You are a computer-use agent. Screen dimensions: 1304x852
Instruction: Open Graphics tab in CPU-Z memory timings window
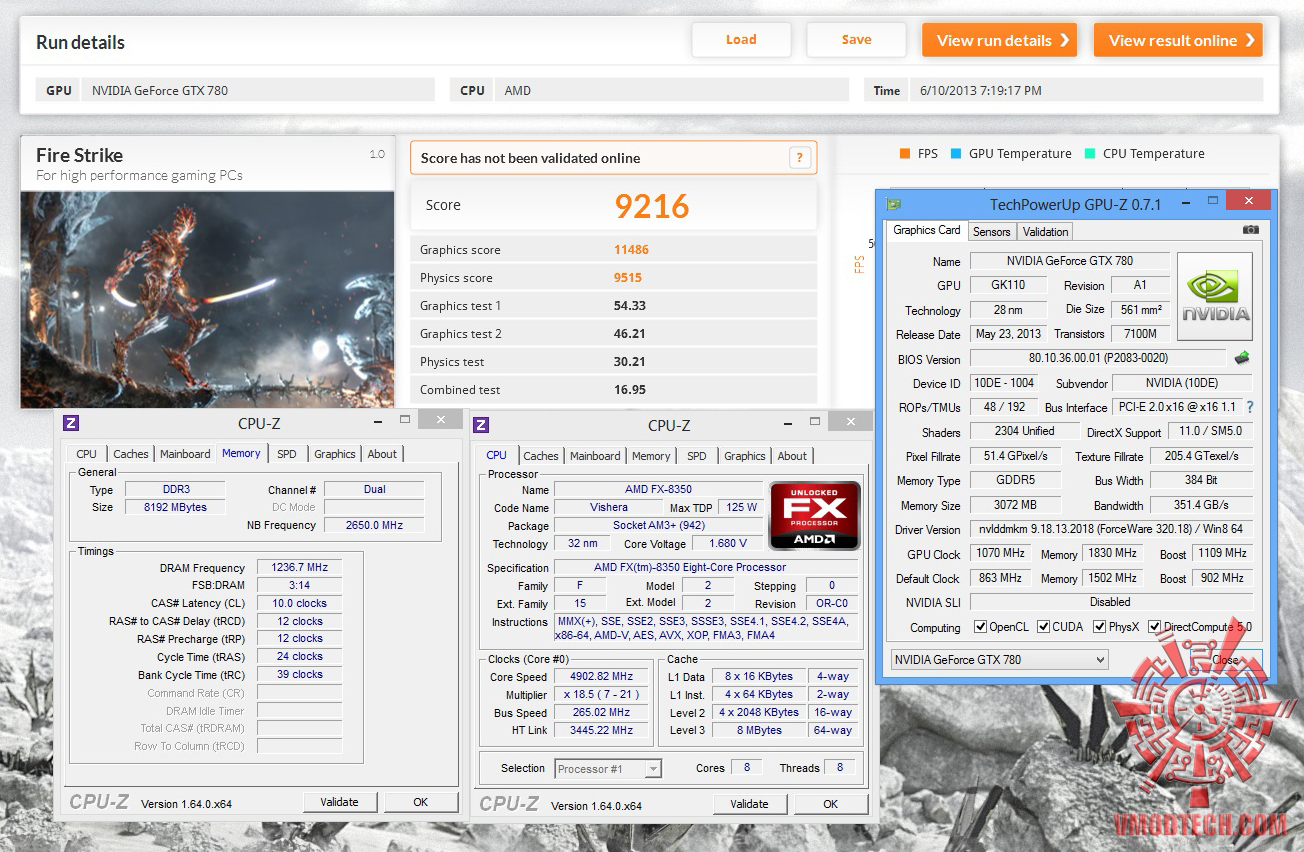335,454
